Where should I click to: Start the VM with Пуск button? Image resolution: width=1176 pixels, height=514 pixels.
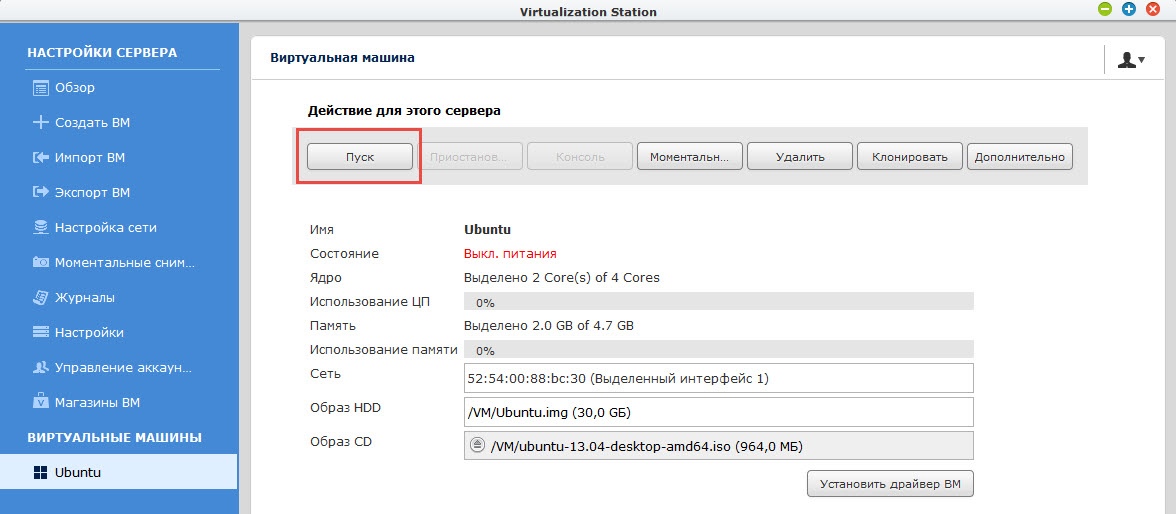point(360,157)
